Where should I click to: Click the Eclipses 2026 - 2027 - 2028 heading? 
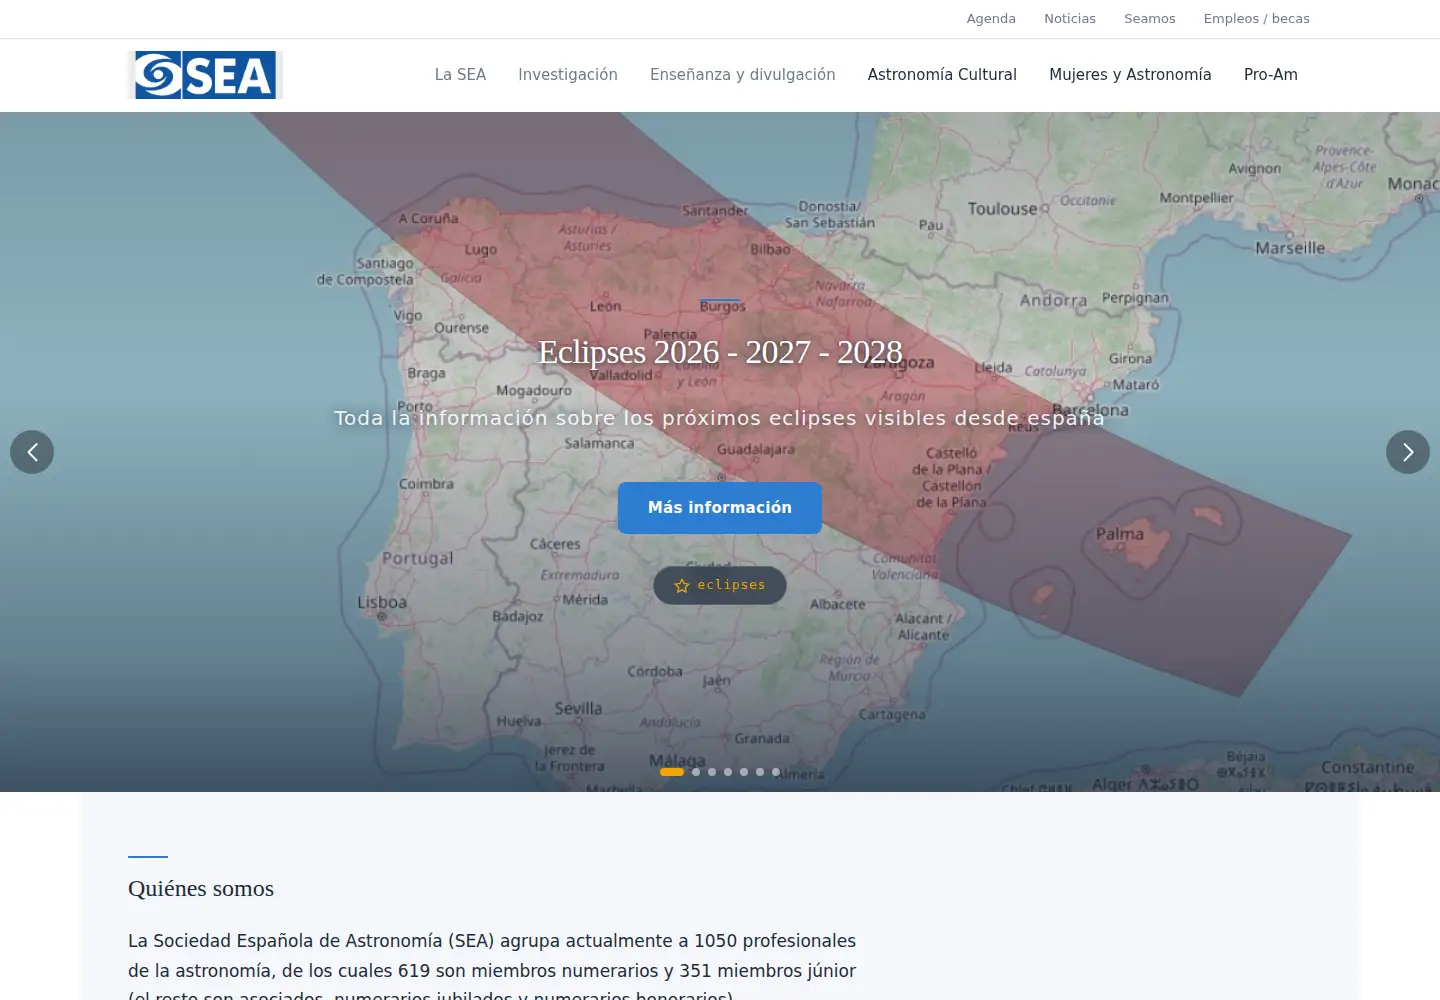(x=720, y=352)
